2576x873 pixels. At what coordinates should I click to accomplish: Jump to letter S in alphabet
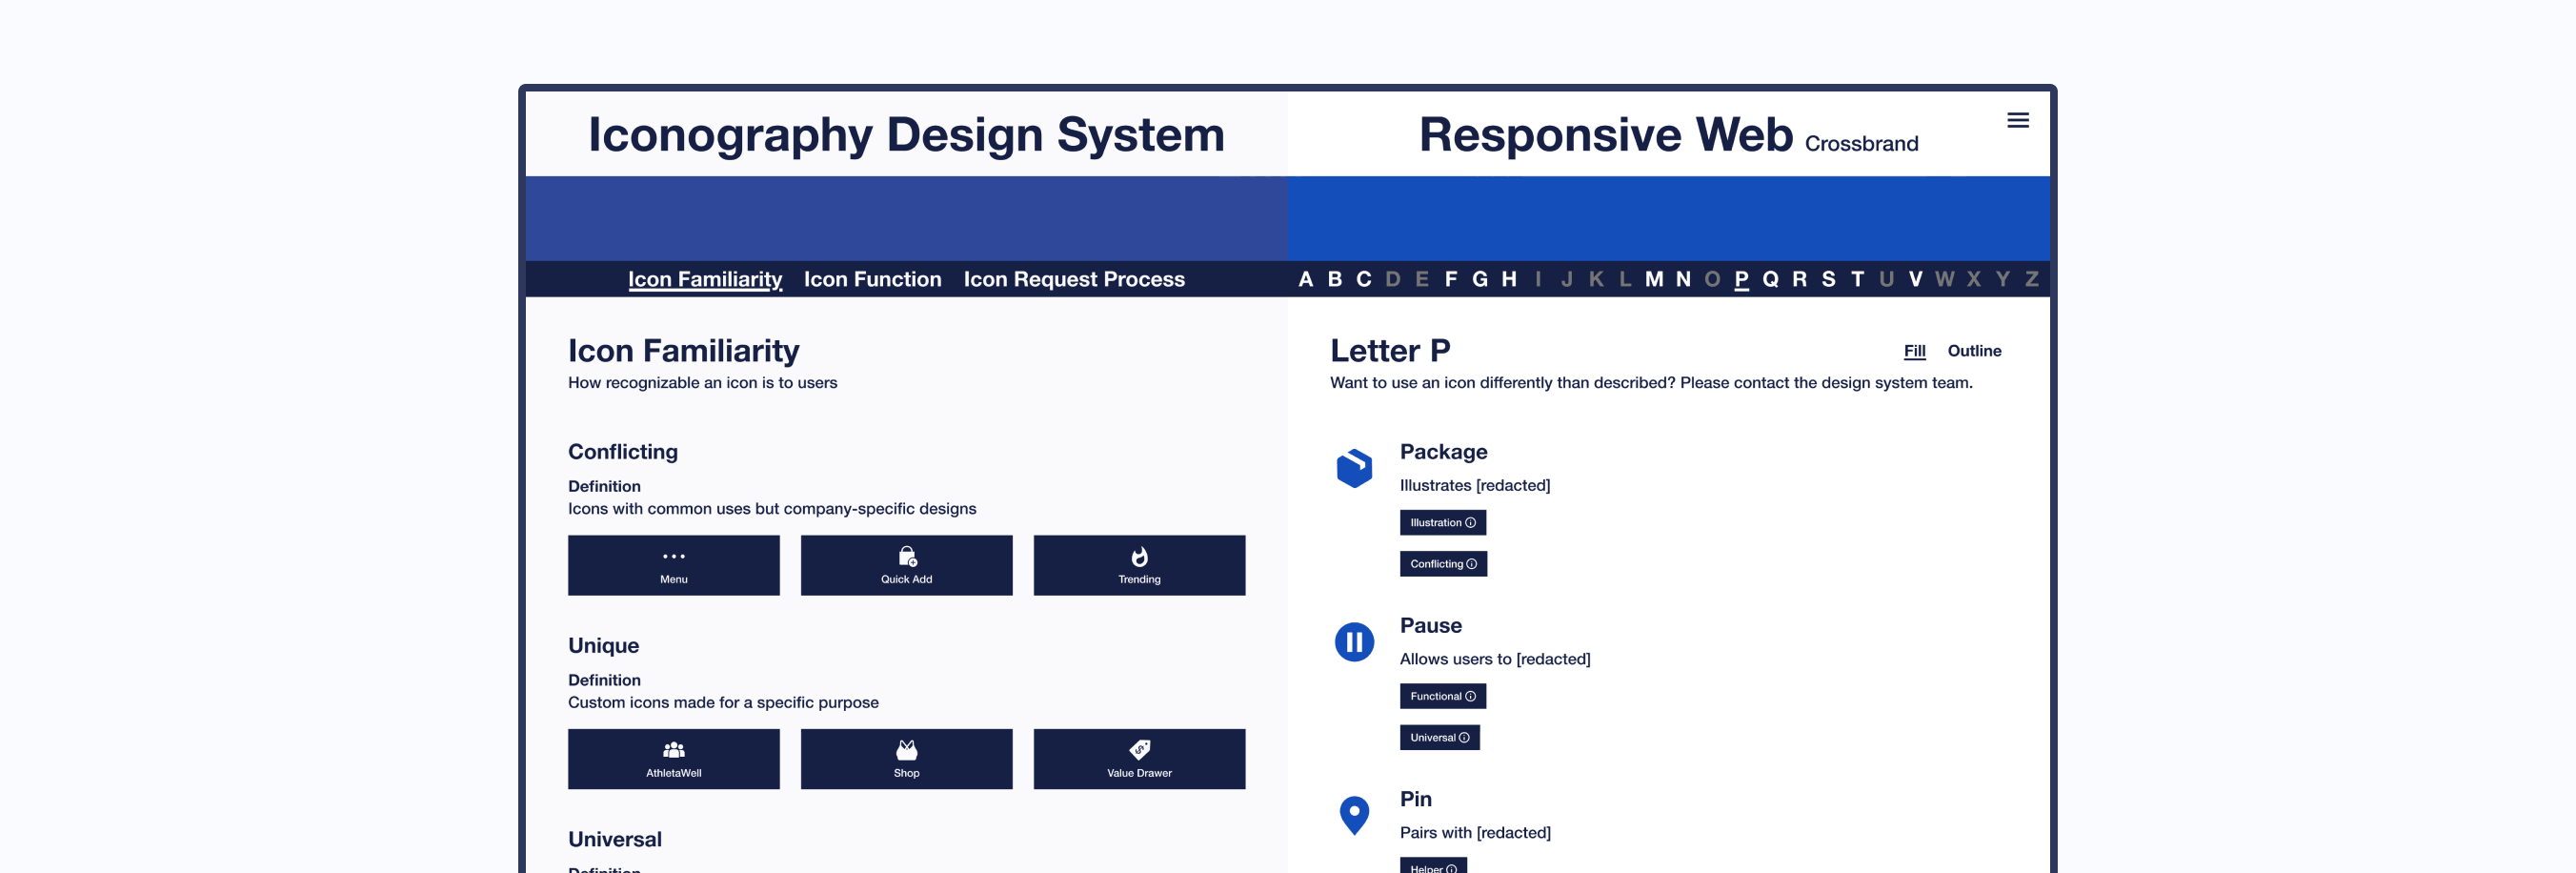point(1828,279)
